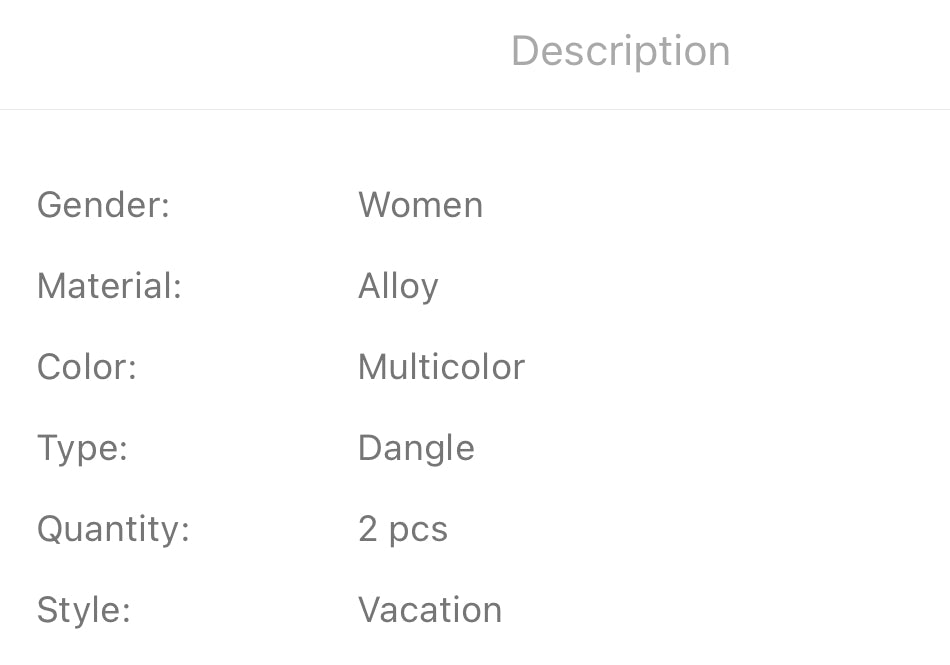This screenshot has width=950, height=665.
Task: Click the Quantity label
Action: pyautogui.click(x=112, y=529)
